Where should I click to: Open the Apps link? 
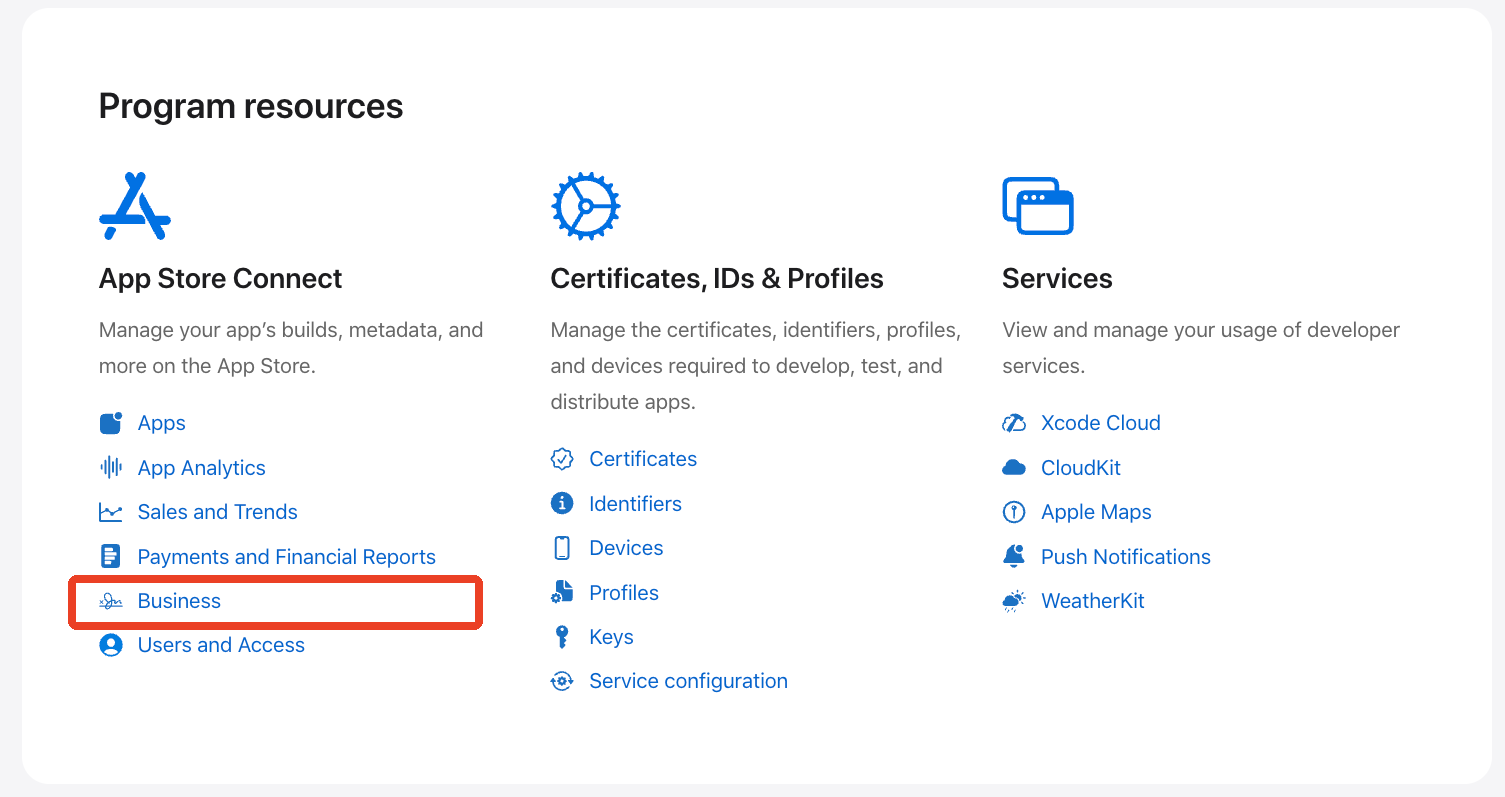162,423
